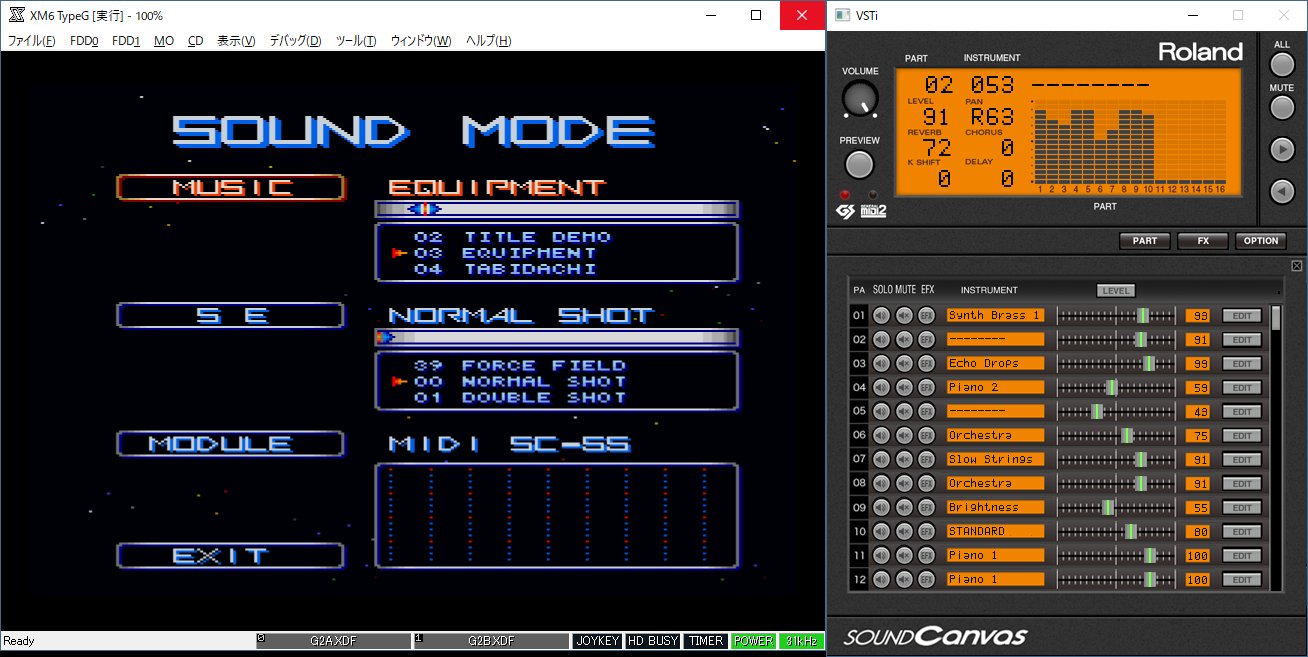Select MUSIC in Sound Mode screen

pyautogui.click(x=231, y=187)
